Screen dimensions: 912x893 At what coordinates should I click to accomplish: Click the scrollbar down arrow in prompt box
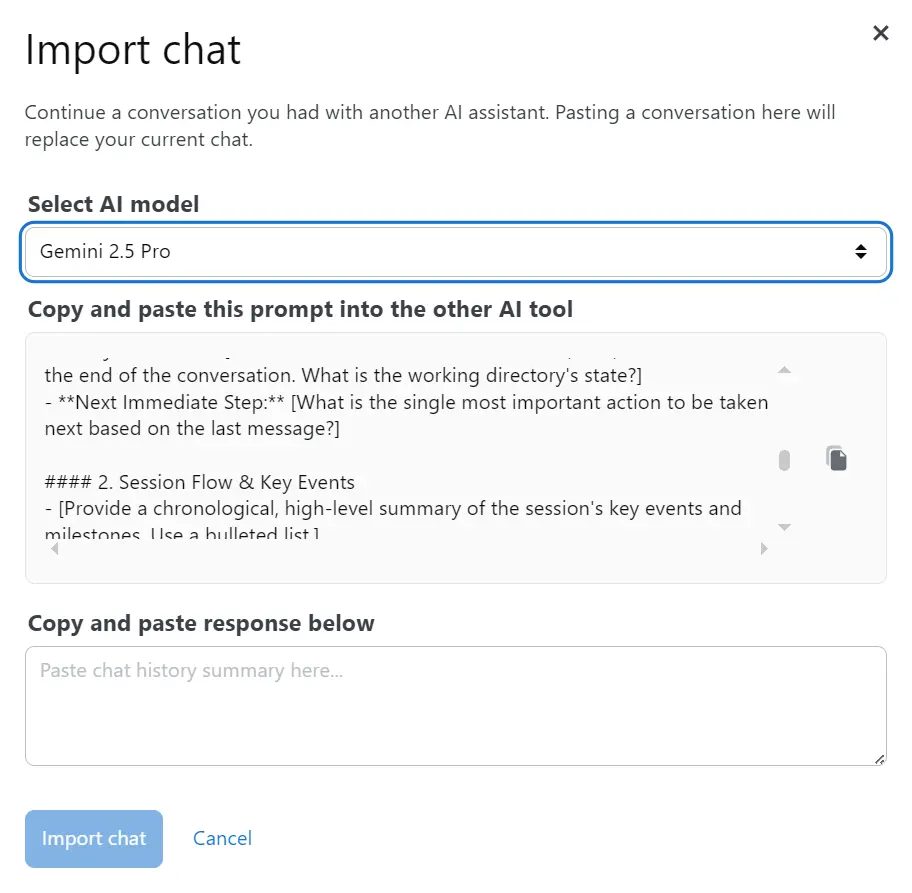[785, 527]
